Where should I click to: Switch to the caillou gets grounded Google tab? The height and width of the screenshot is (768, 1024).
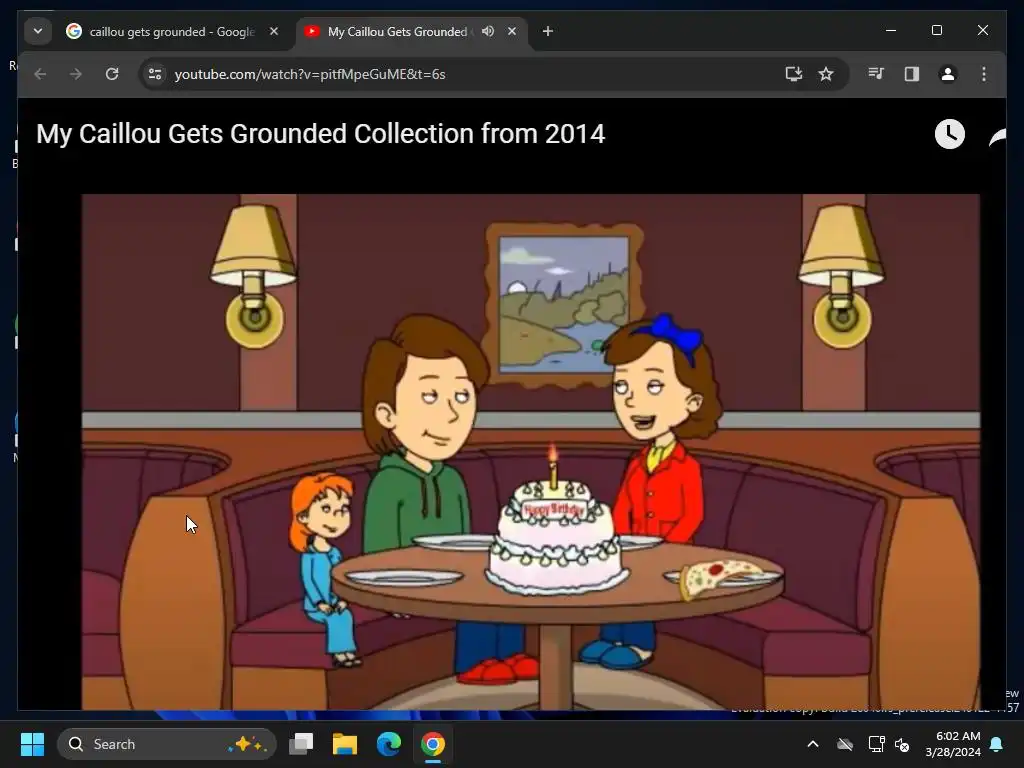click(172, 31)
